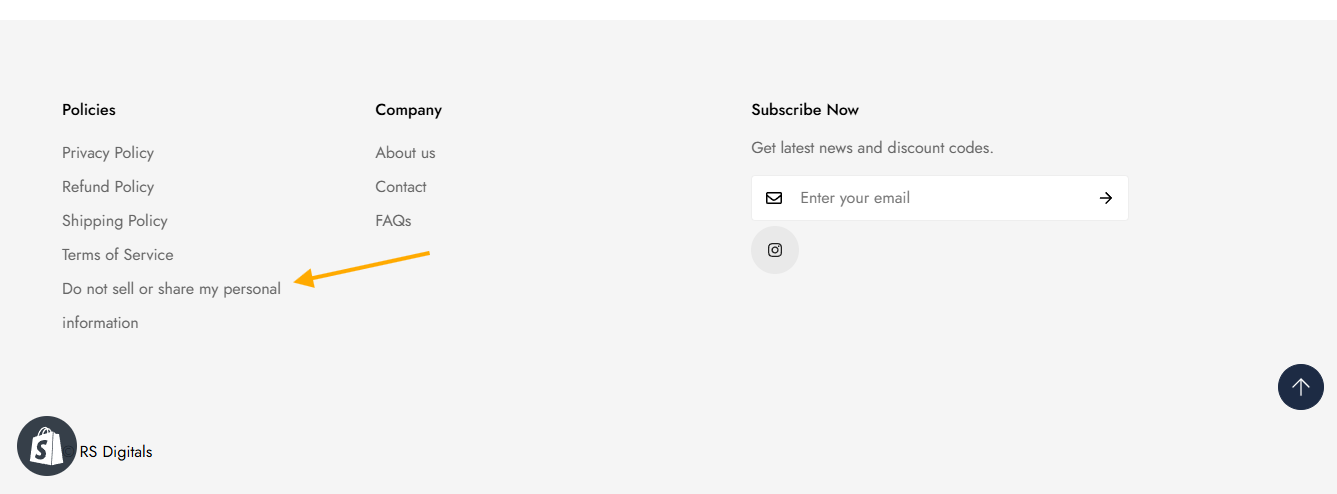1337x494 pixels.
Task: Click the Subscribe Now heading
Action: pos(805,110)
